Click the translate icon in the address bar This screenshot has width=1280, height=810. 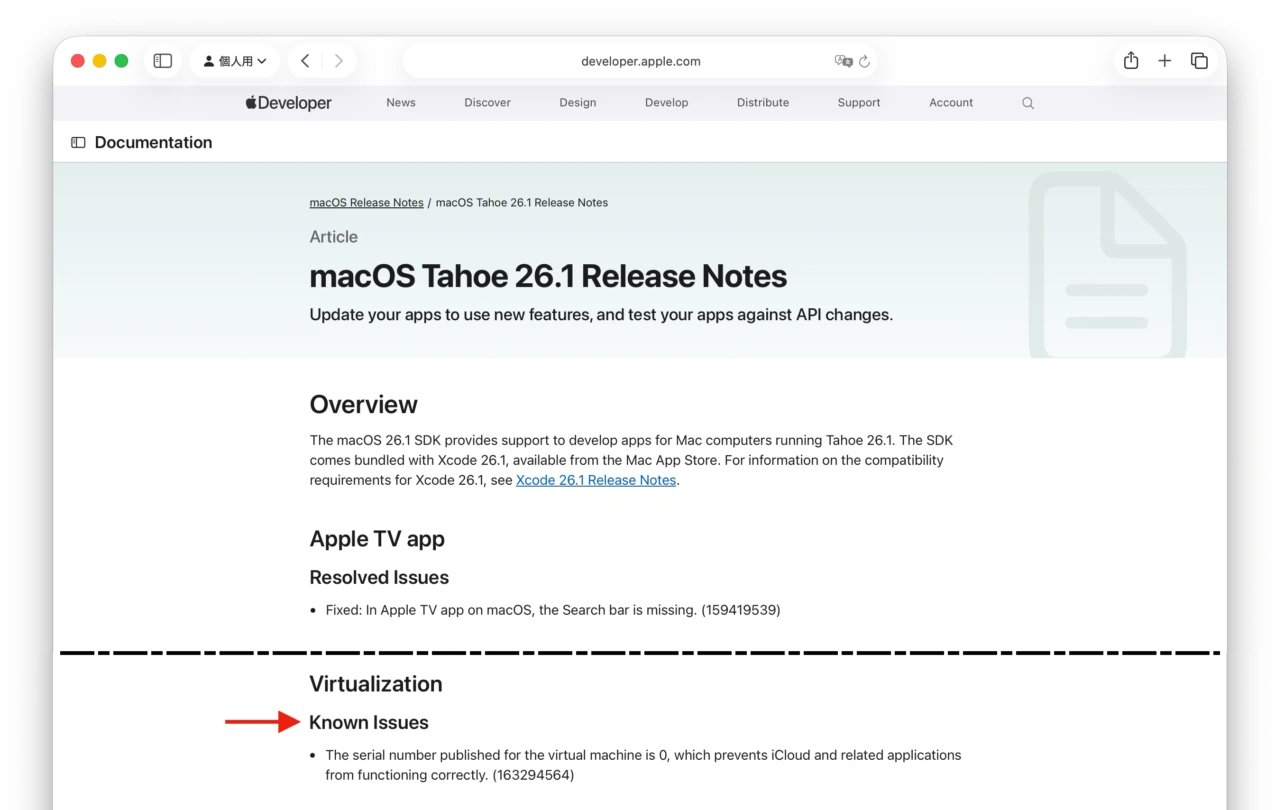845,61
